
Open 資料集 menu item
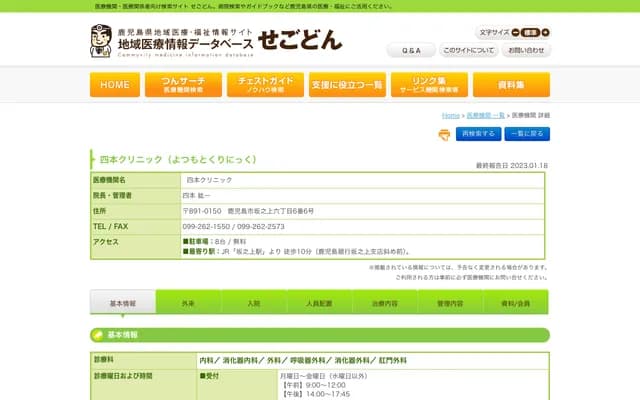[x=511, y=85]
